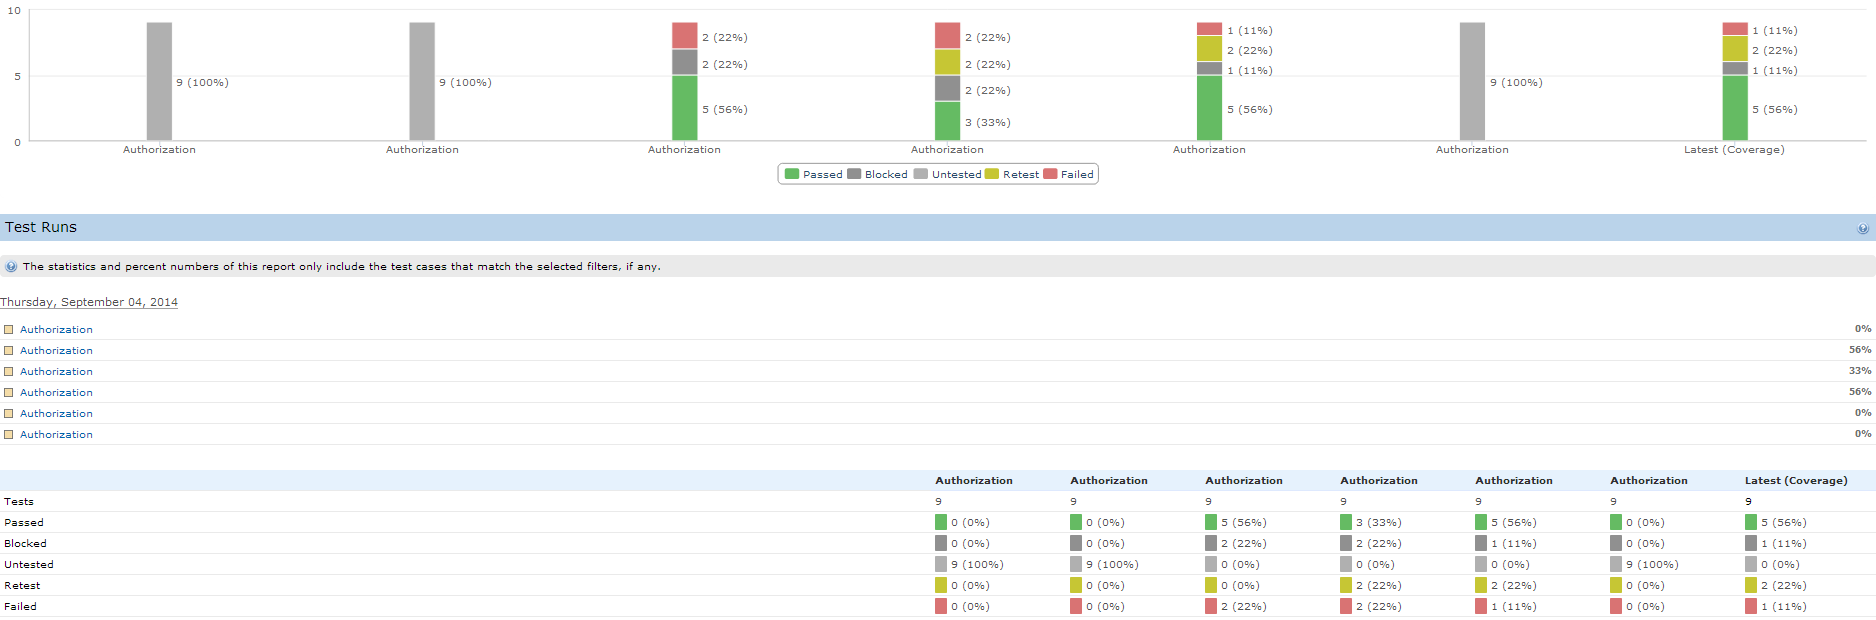Click the Blocked row label in table
Screen dimensions: 1876x620
point(25,544)
